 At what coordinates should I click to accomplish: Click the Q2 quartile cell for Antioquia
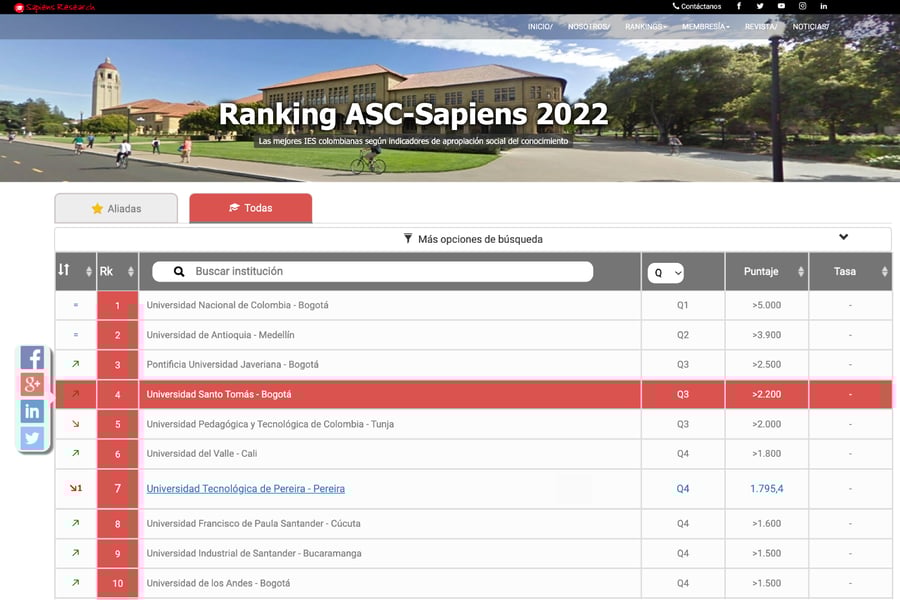(x=682, y=335)
